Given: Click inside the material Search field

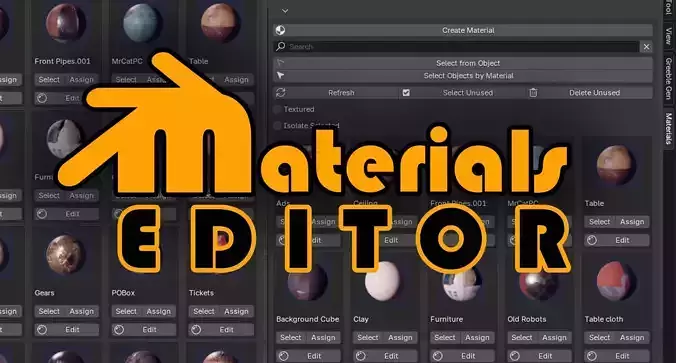Looking at the screenshot, I should tap(457, 47).
